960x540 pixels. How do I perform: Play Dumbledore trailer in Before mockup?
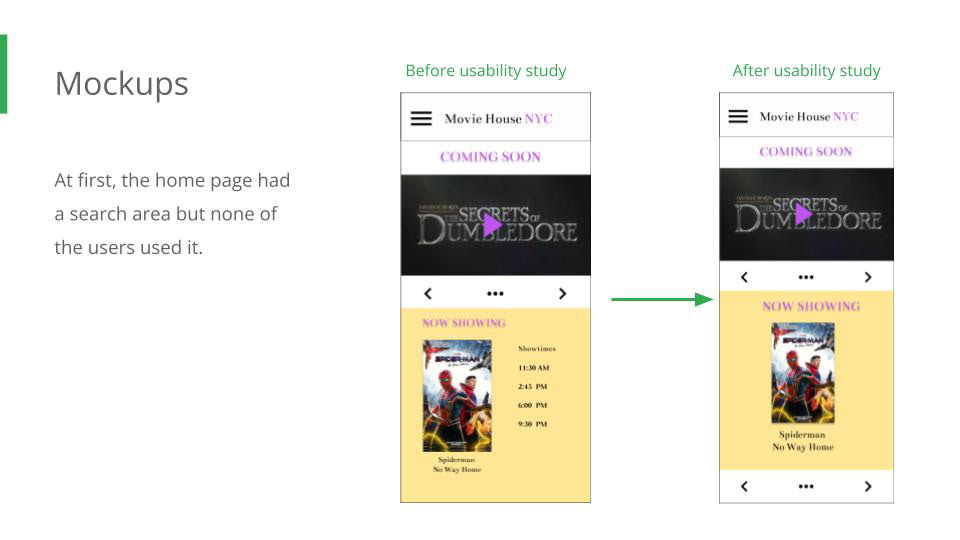point(492,225)
